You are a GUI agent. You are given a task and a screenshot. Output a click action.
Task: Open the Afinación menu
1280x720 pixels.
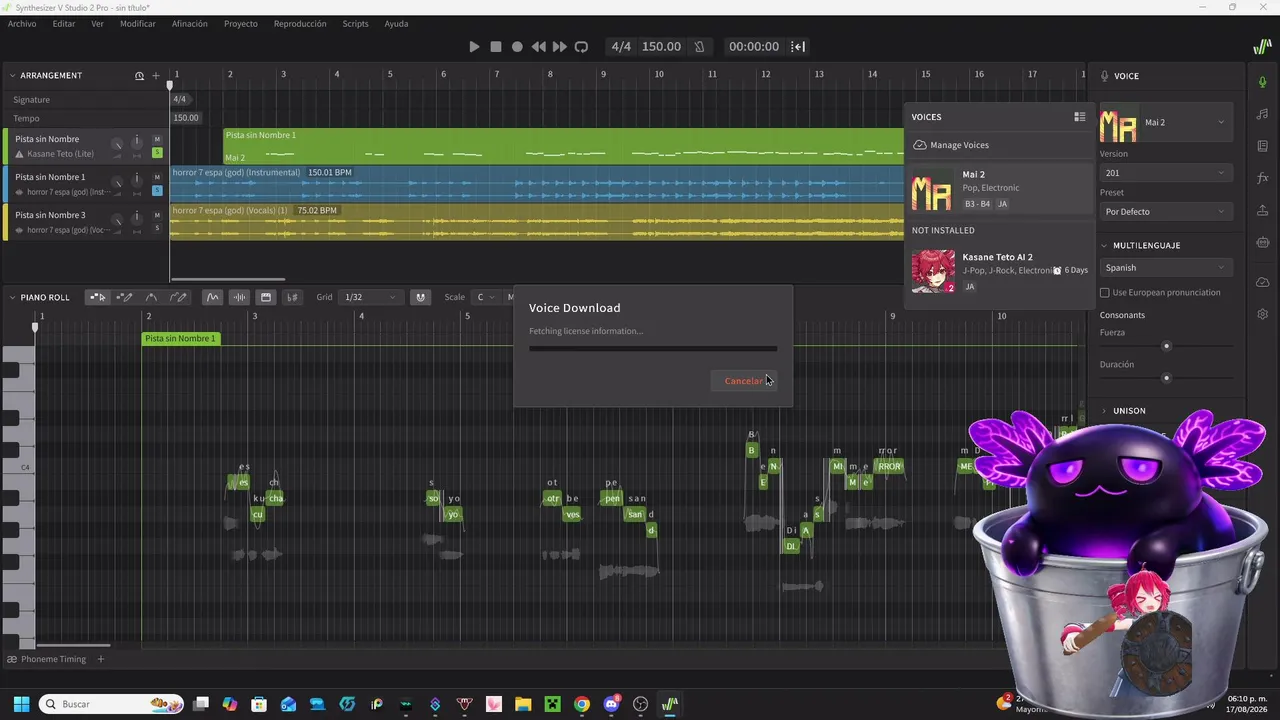click(190, 24)
